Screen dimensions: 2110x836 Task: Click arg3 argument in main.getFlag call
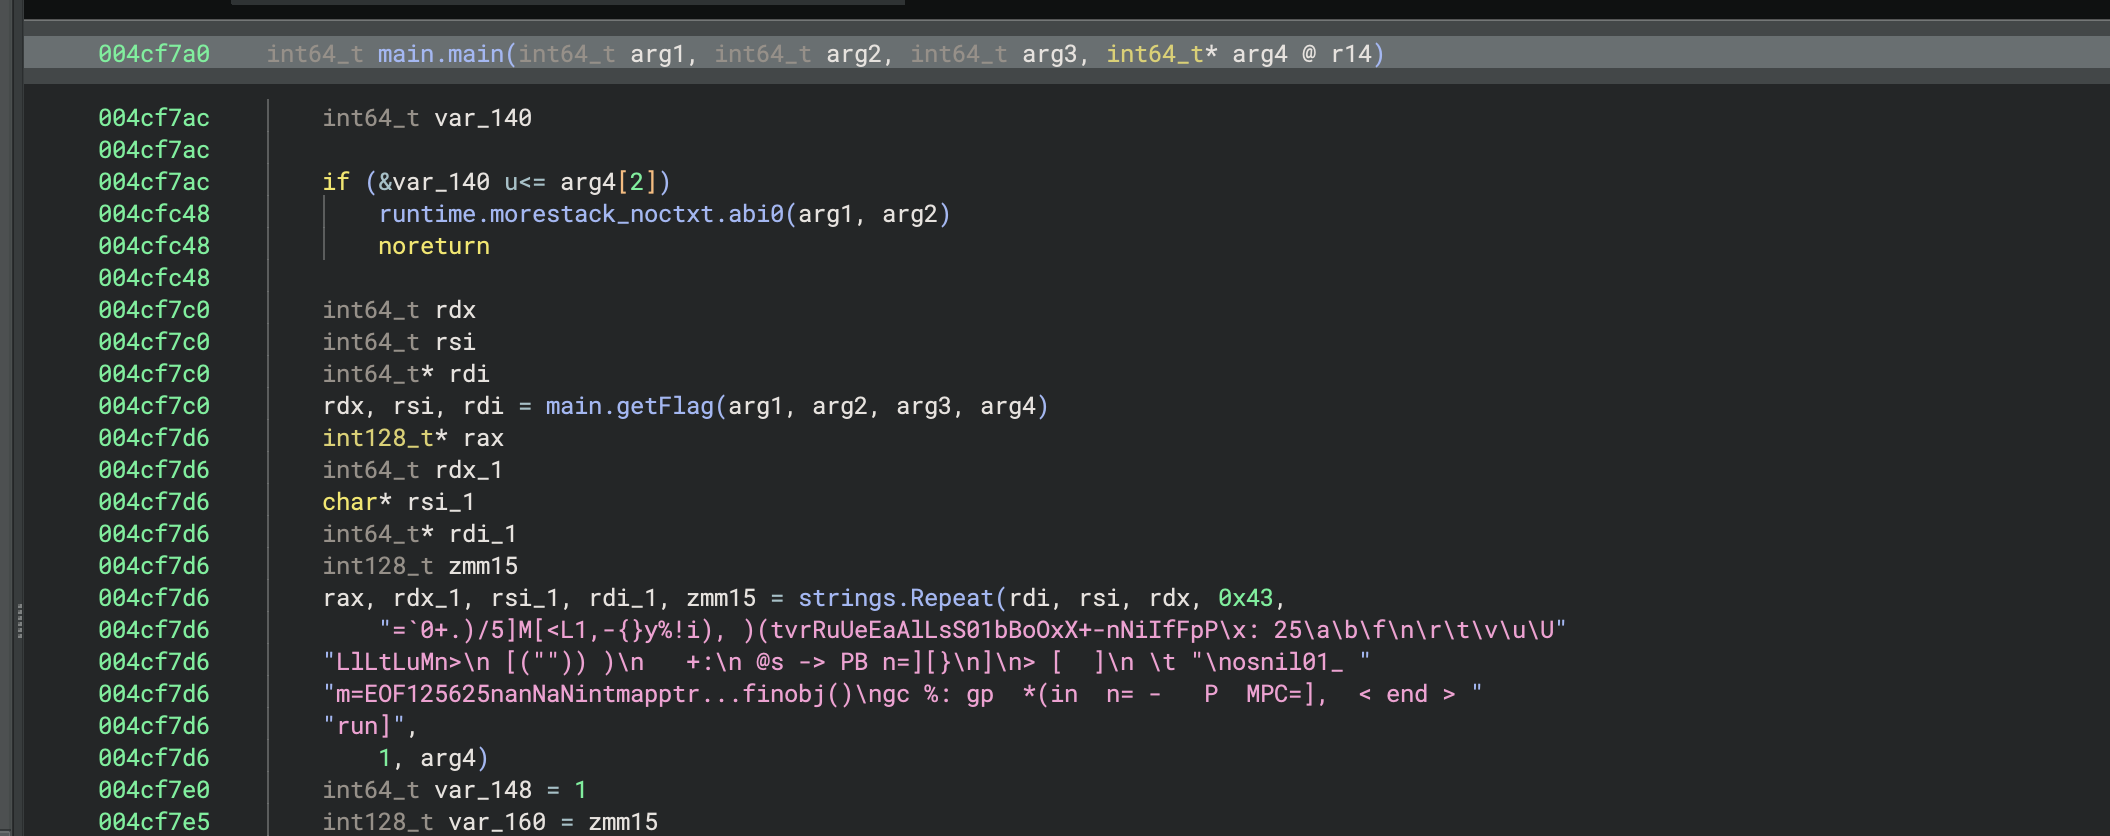[923, 406]
